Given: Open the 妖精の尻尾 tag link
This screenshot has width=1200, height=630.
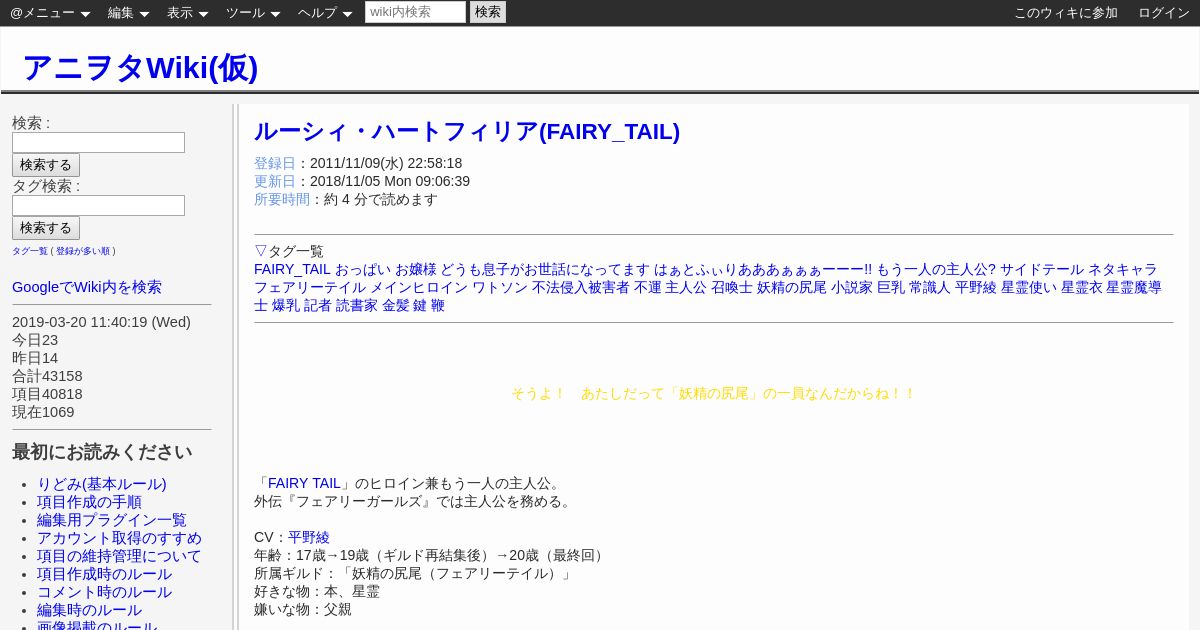Looking at the screenshot, I should 792,287.
